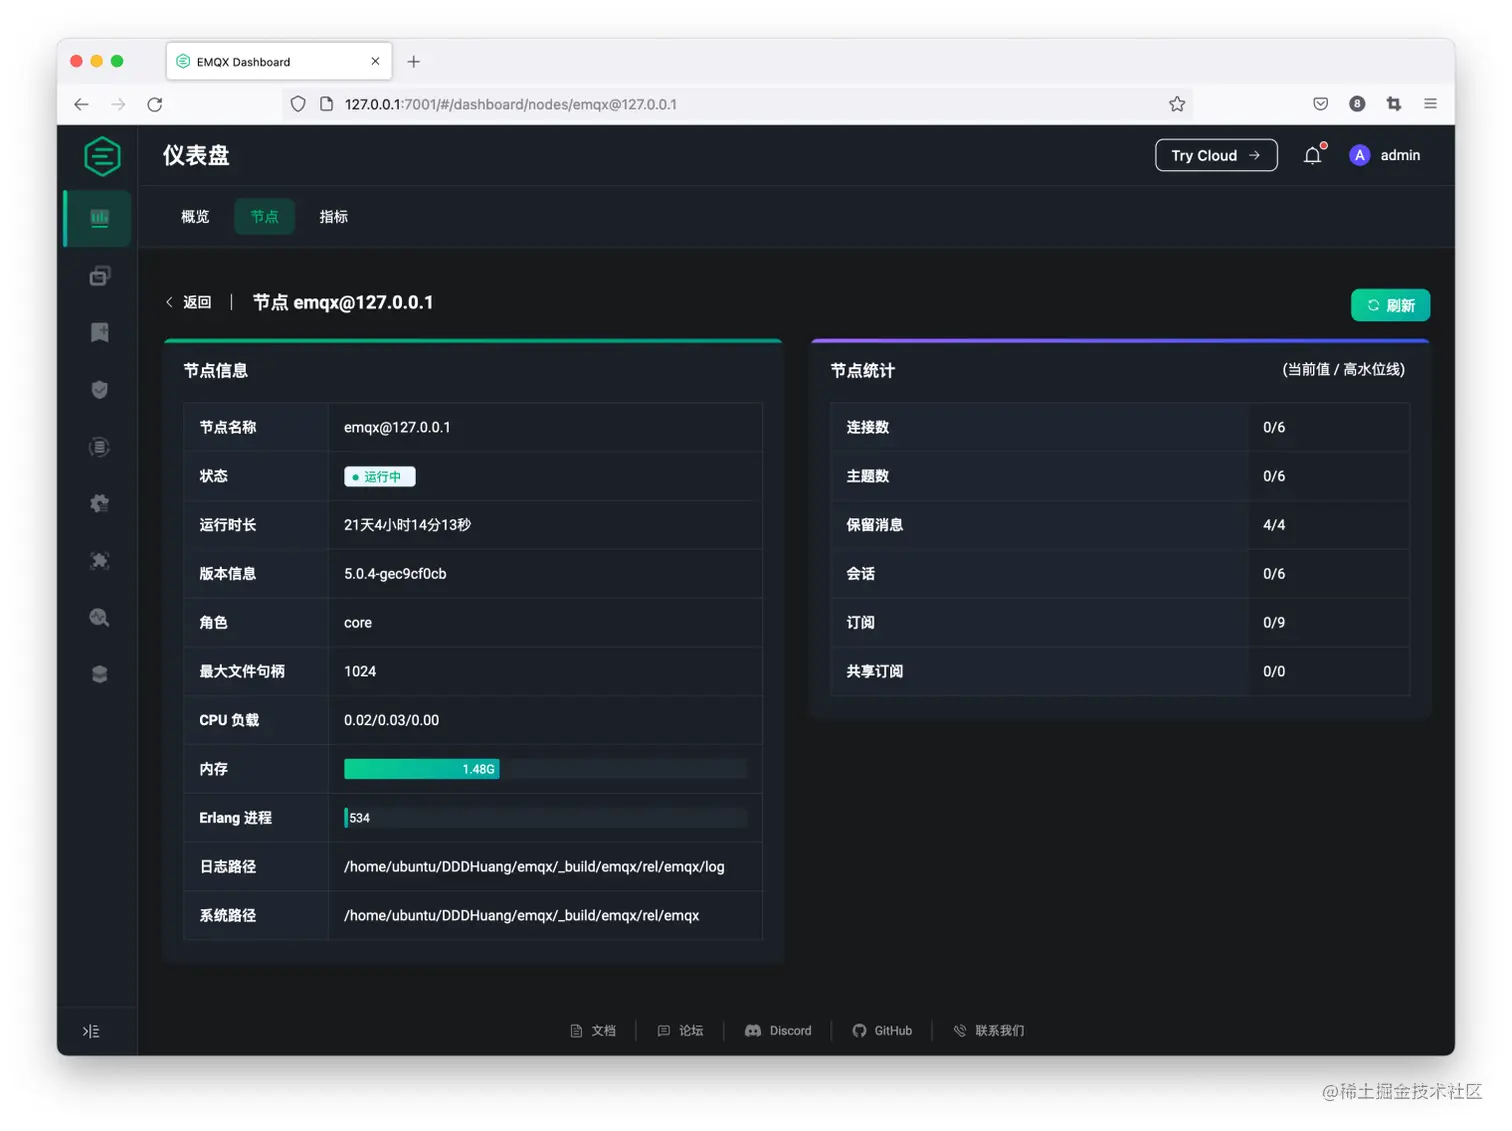Open the admin user dropdown
Image resolution: width=1512 pixels, height=1131 pixels.
click(1384, 155)
